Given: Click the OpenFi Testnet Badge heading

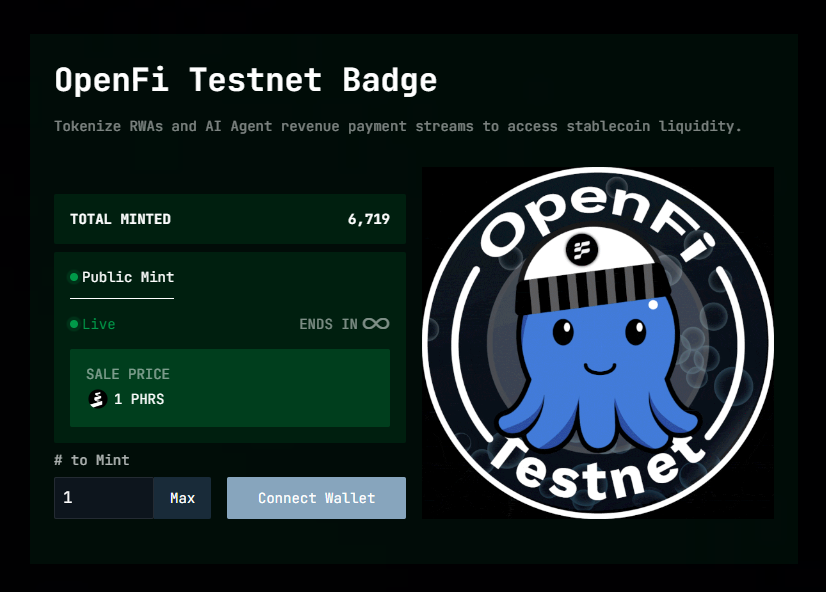Looking at the screenshot, I should tap(246, 80).
